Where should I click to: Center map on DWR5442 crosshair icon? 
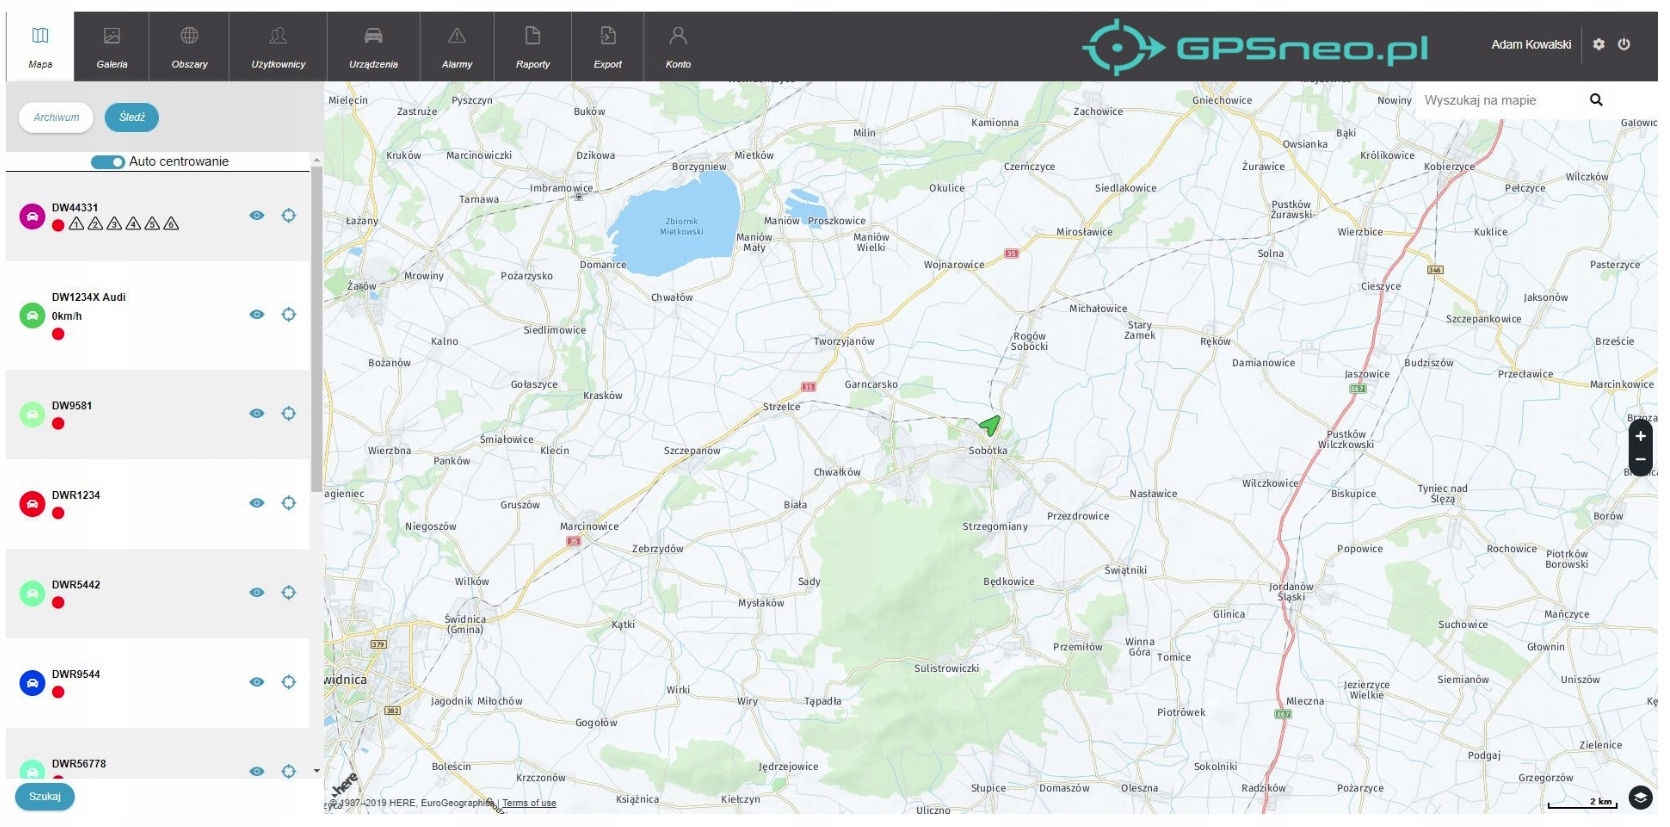pos(289,592)
